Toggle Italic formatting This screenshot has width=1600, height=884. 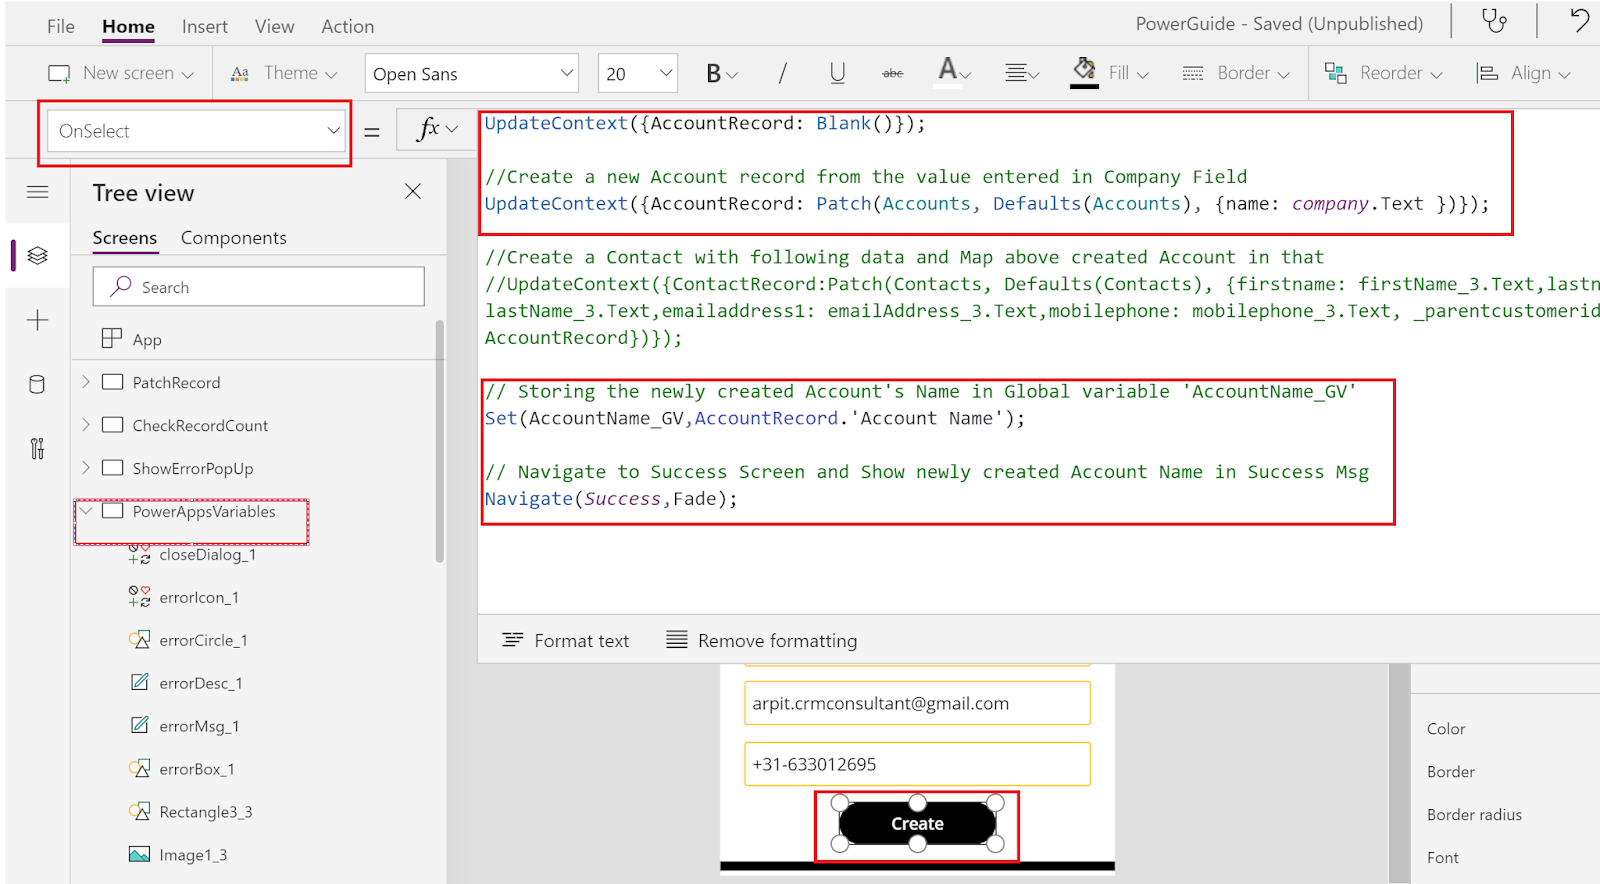click(x=782, y=73)
